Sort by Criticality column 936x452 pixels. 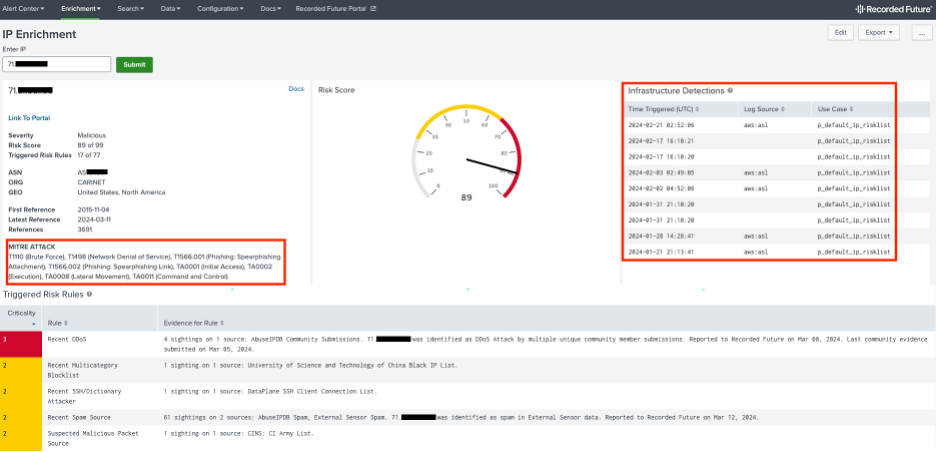pyautogui.click(x=21, y=318)
